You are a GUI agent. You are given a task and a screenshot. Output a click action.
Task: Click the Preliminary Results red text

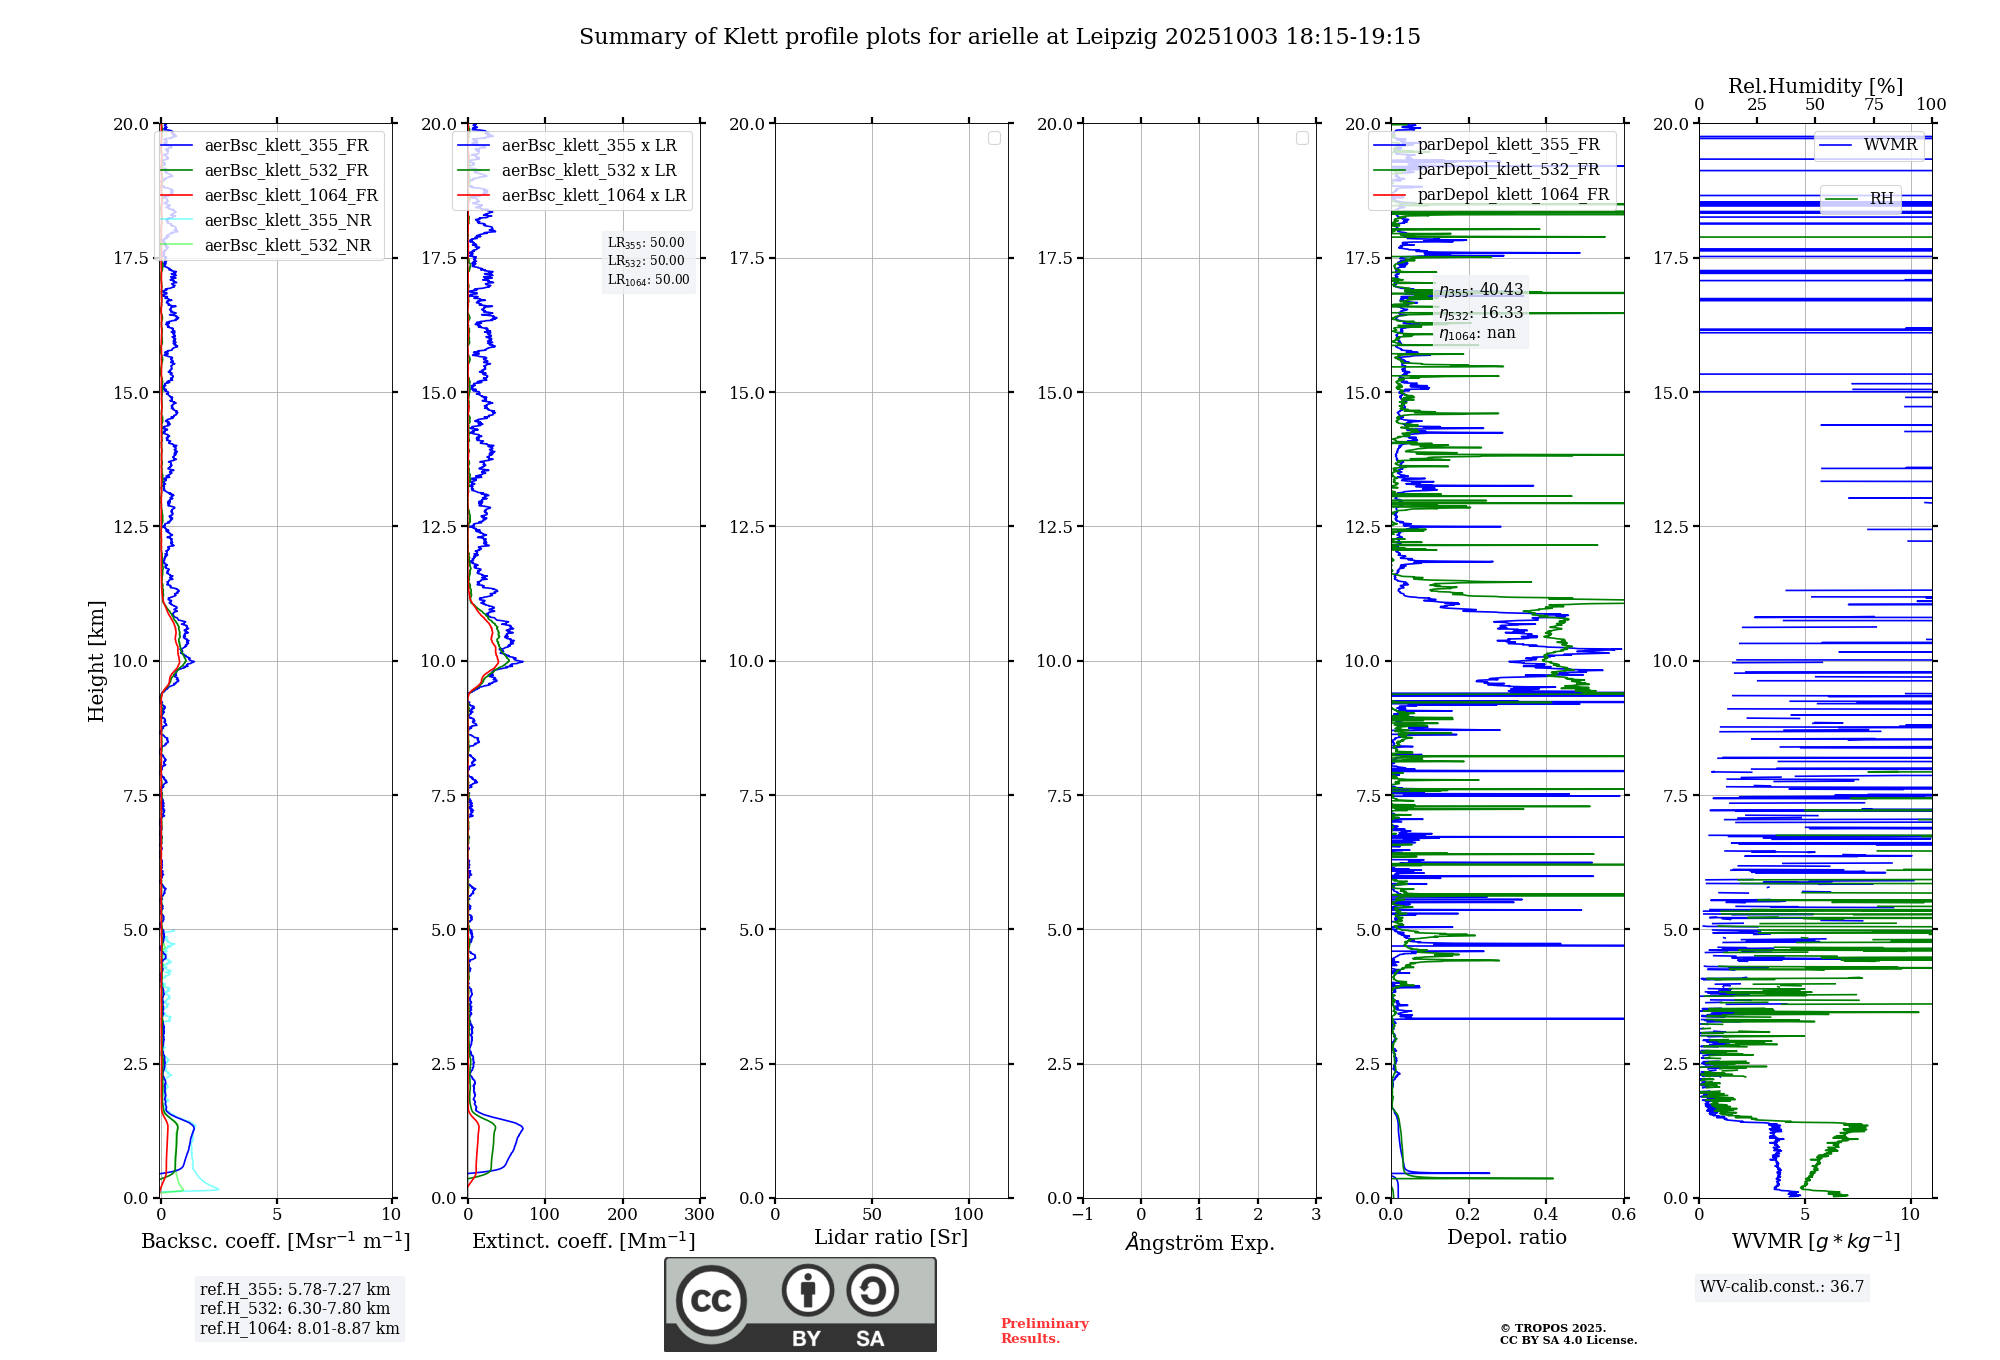coord(1044,1331)
